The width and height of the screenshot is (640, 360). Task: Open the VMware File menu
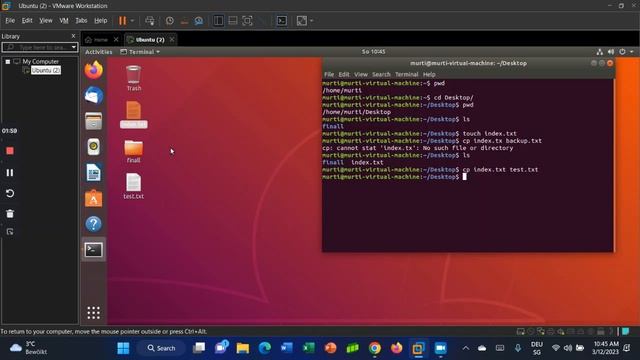click(x=10, y=20)
